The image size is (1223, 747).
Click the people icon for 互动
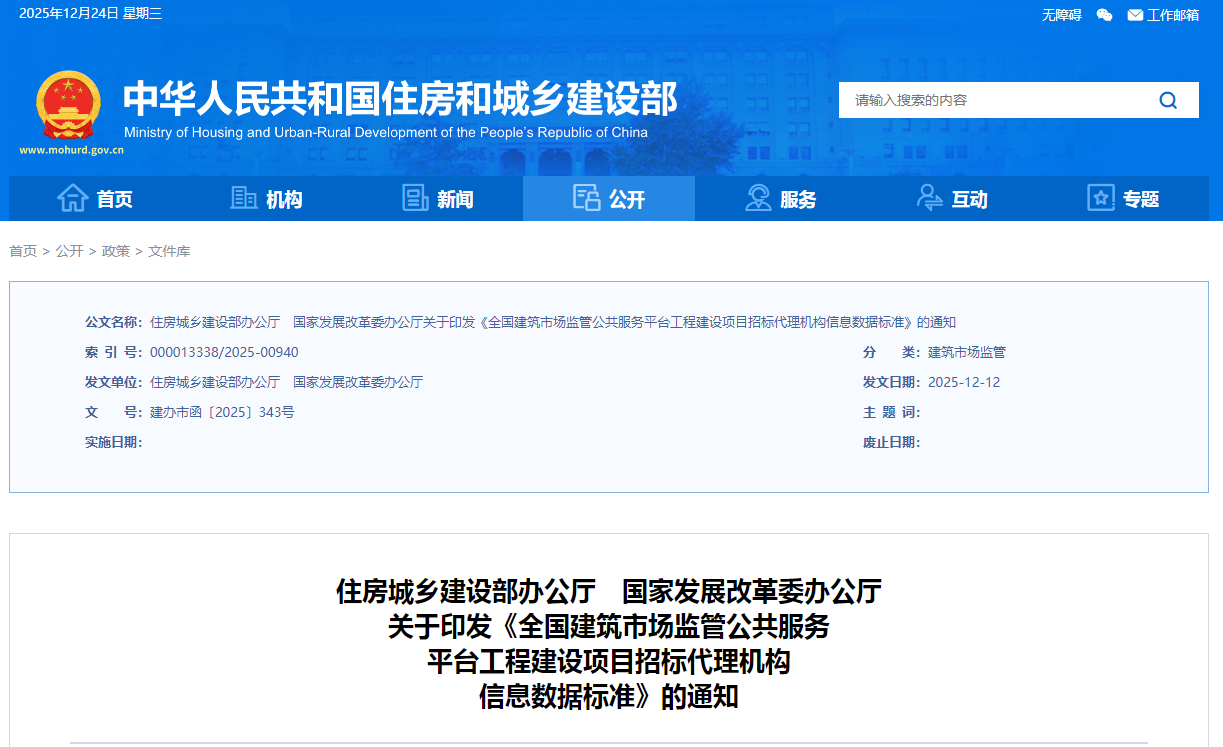click(x=929, y=198)
